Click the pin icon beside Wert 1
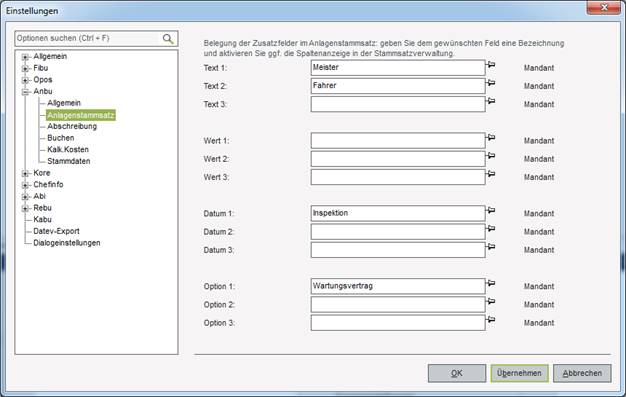 [491, 137]
